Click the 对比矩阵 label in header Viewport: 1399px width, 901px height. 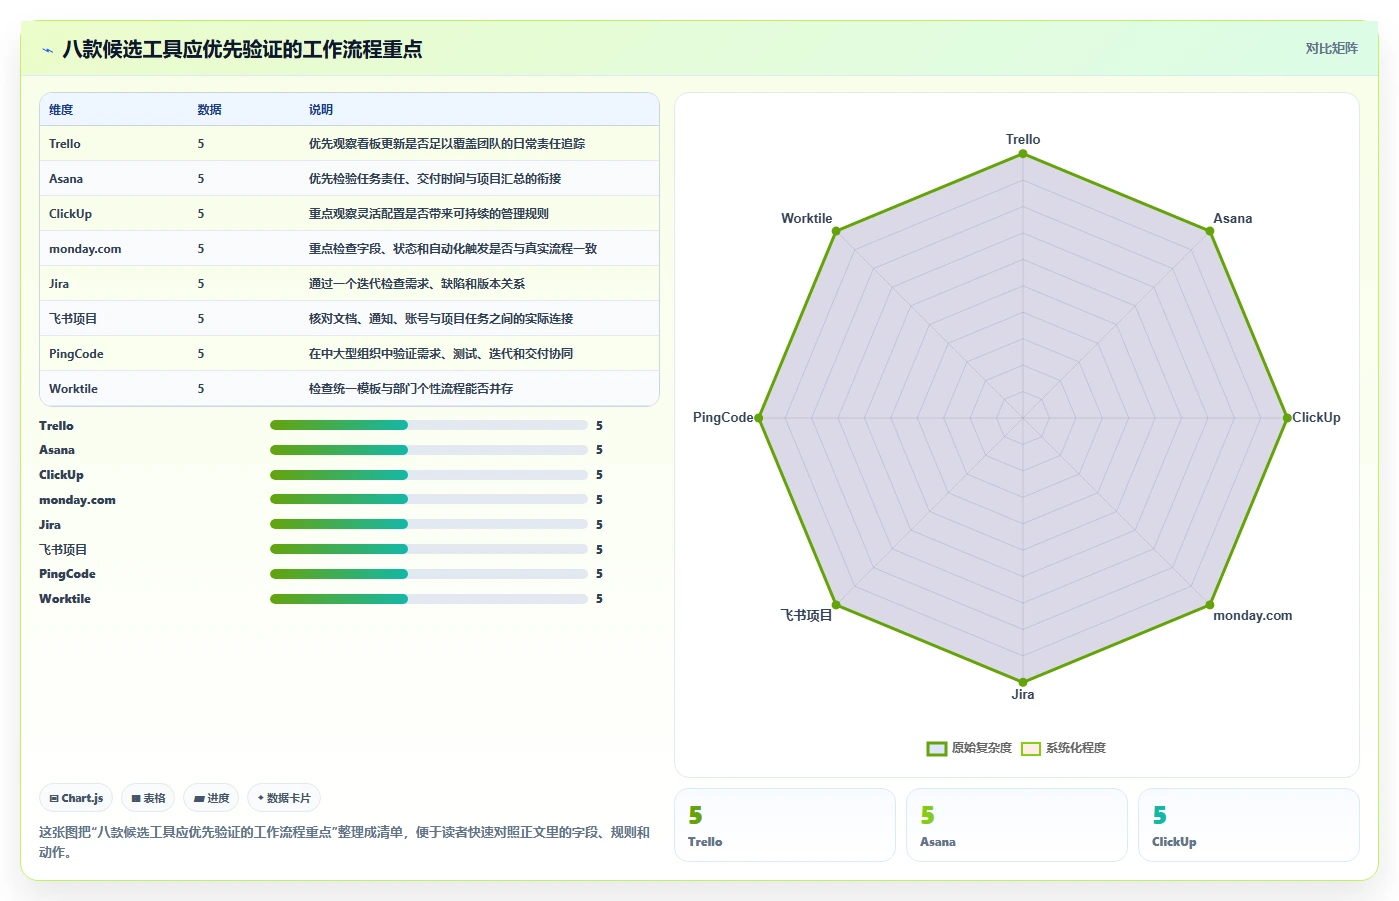pos(1331,48)
